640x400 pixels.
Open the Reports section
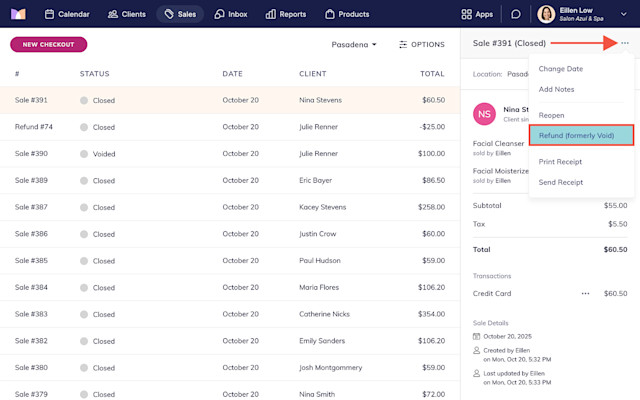pyautogui.click(x=286, y=14)
